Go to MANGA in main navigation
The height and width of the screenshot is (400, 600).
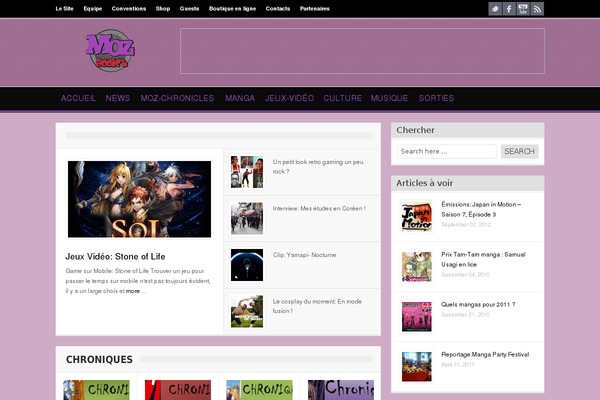(240, 98)
